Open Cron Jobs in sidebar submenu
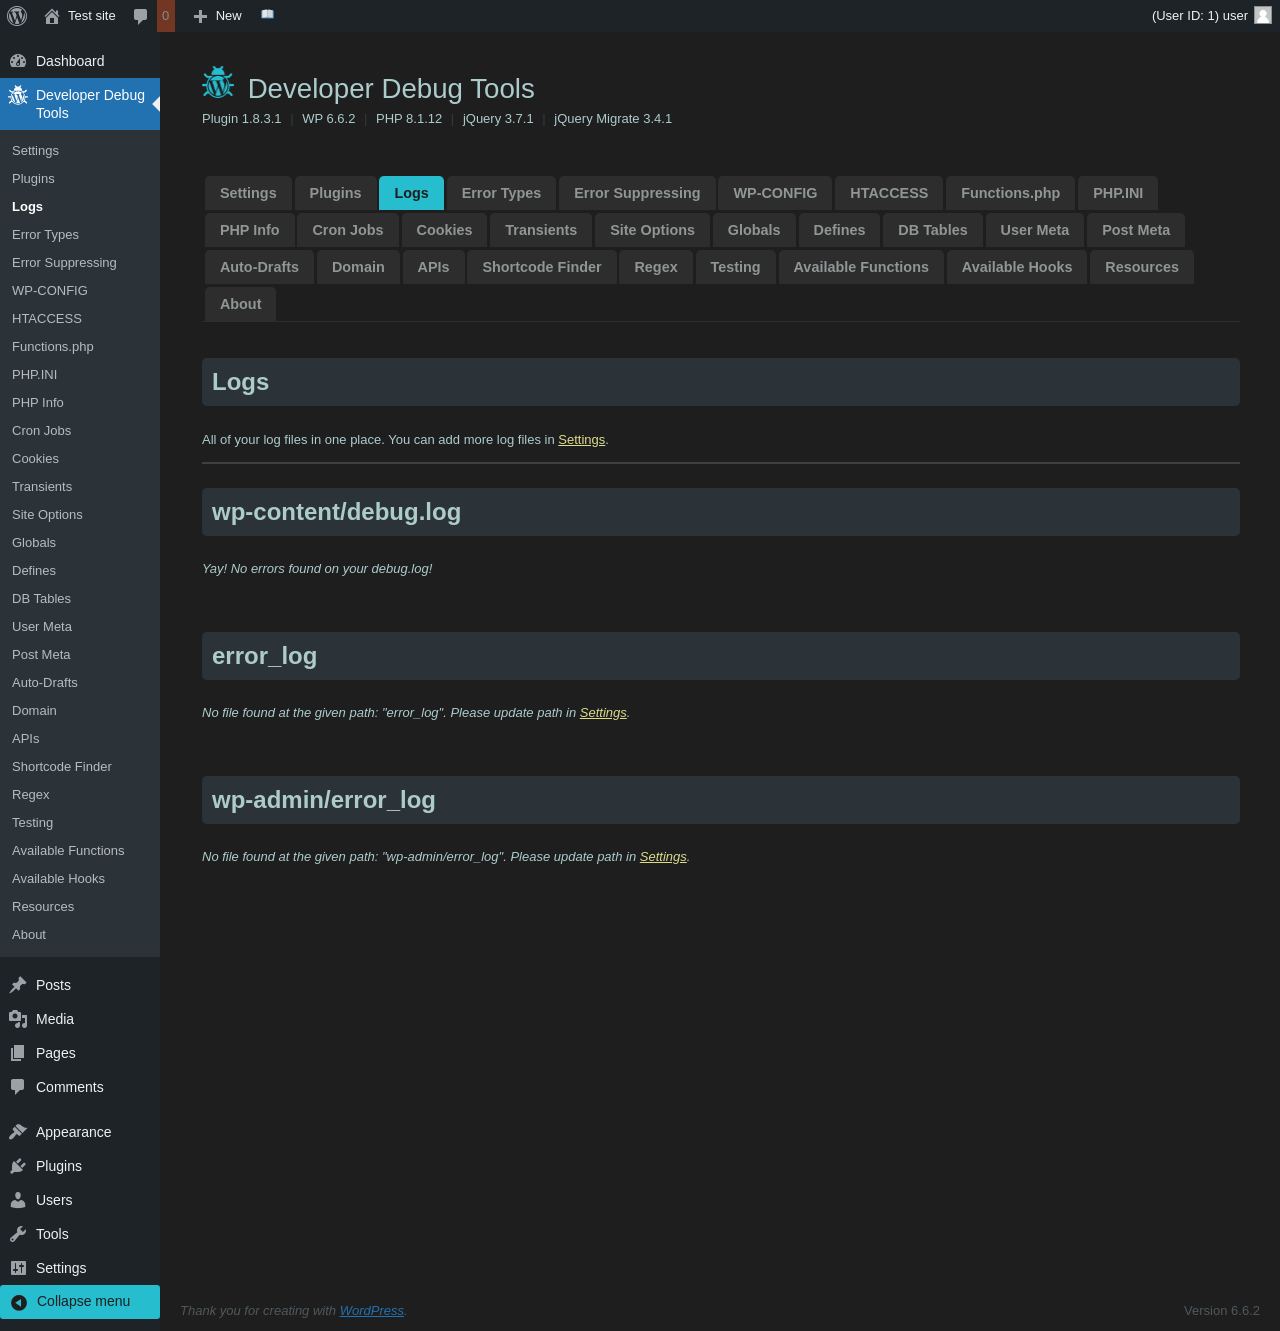This screenshot has height=1331, width=1280. [x=42, y=431]
